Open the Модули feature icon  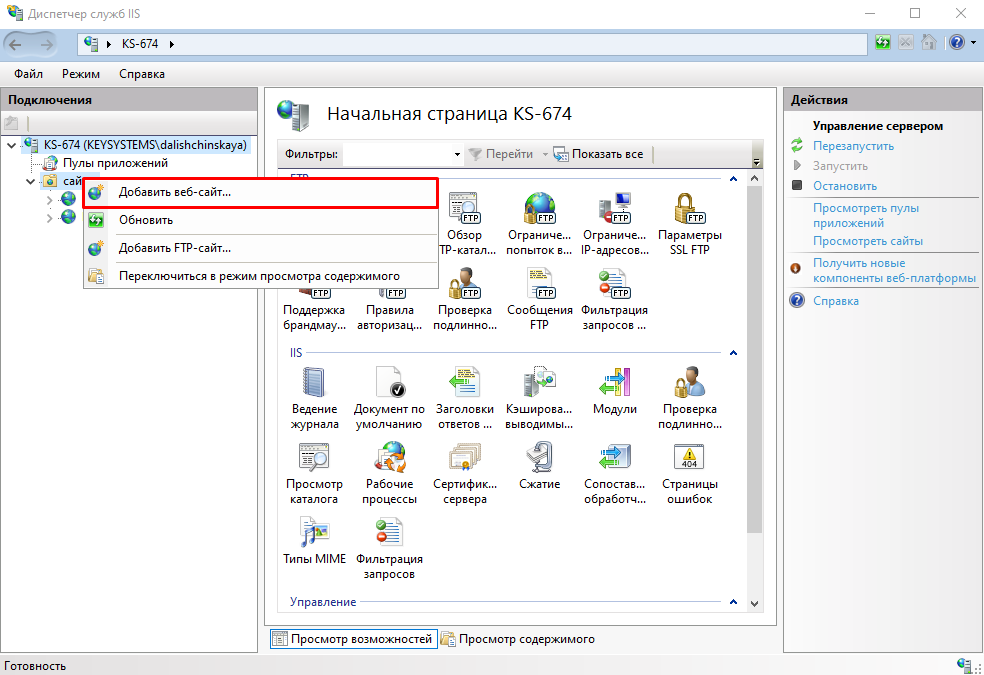[614, 385]
